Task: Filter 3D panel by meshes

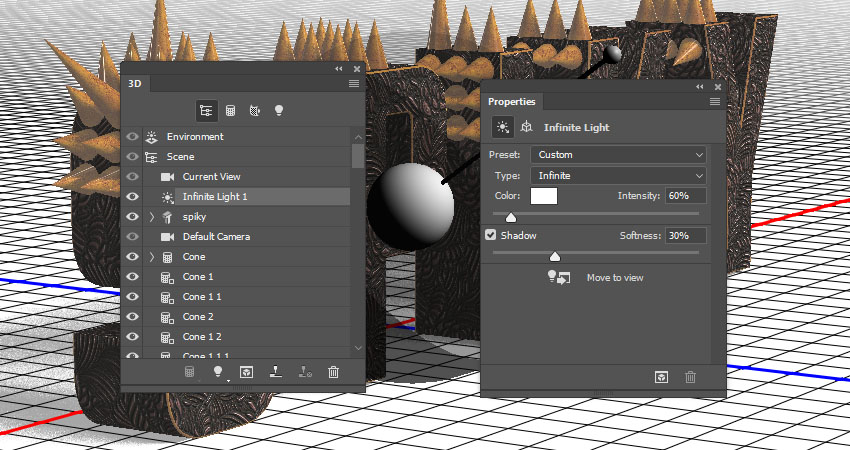Action: pos(230,111)
